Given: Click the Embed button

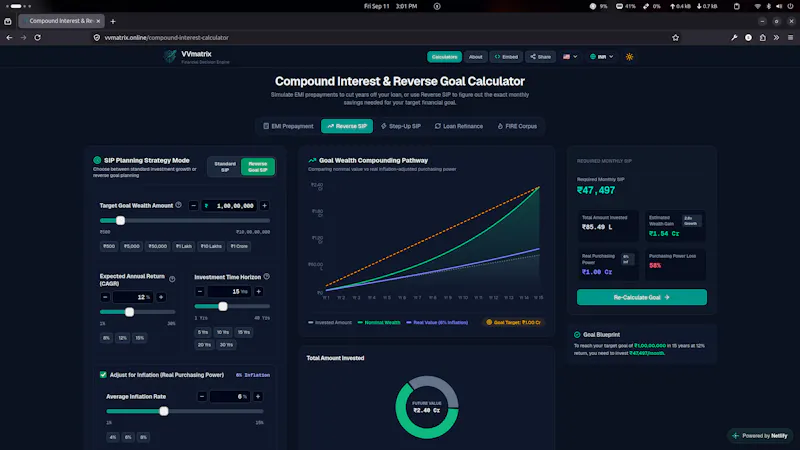Looking at the screenshot, I should [x=506, y=57].
